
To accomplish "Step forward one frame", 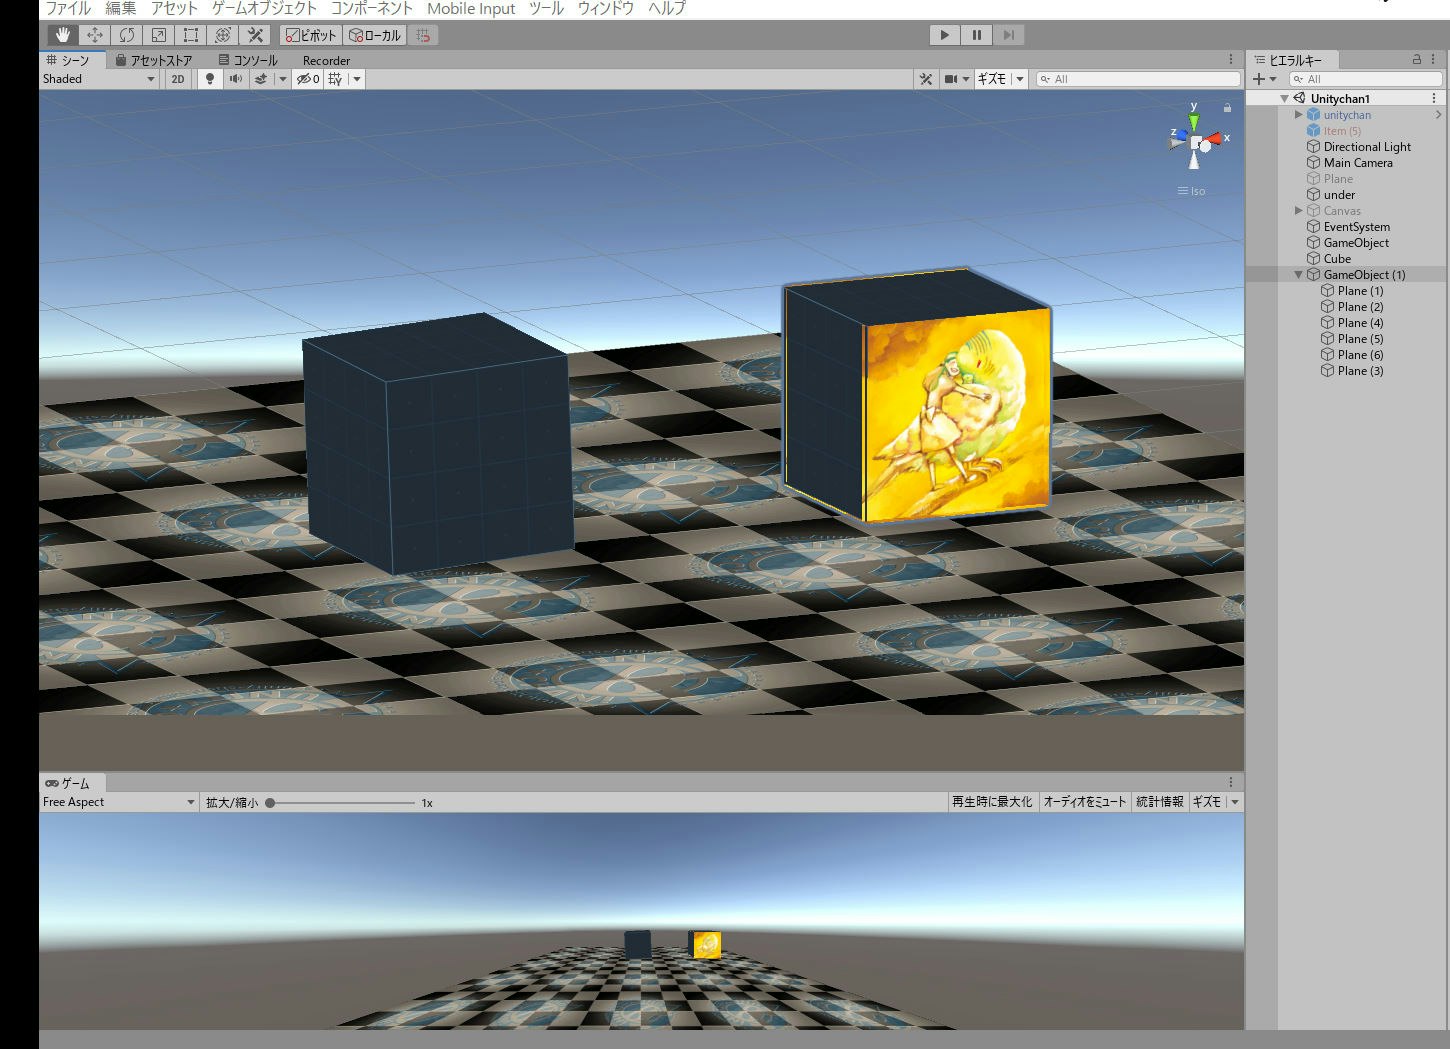I will 1009,35.
